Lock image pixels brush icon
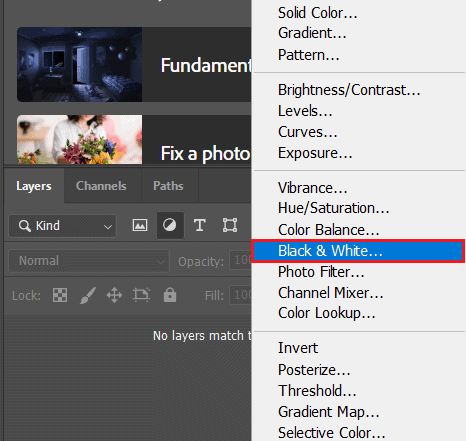The image size is (466, 441). coord(88,295)
